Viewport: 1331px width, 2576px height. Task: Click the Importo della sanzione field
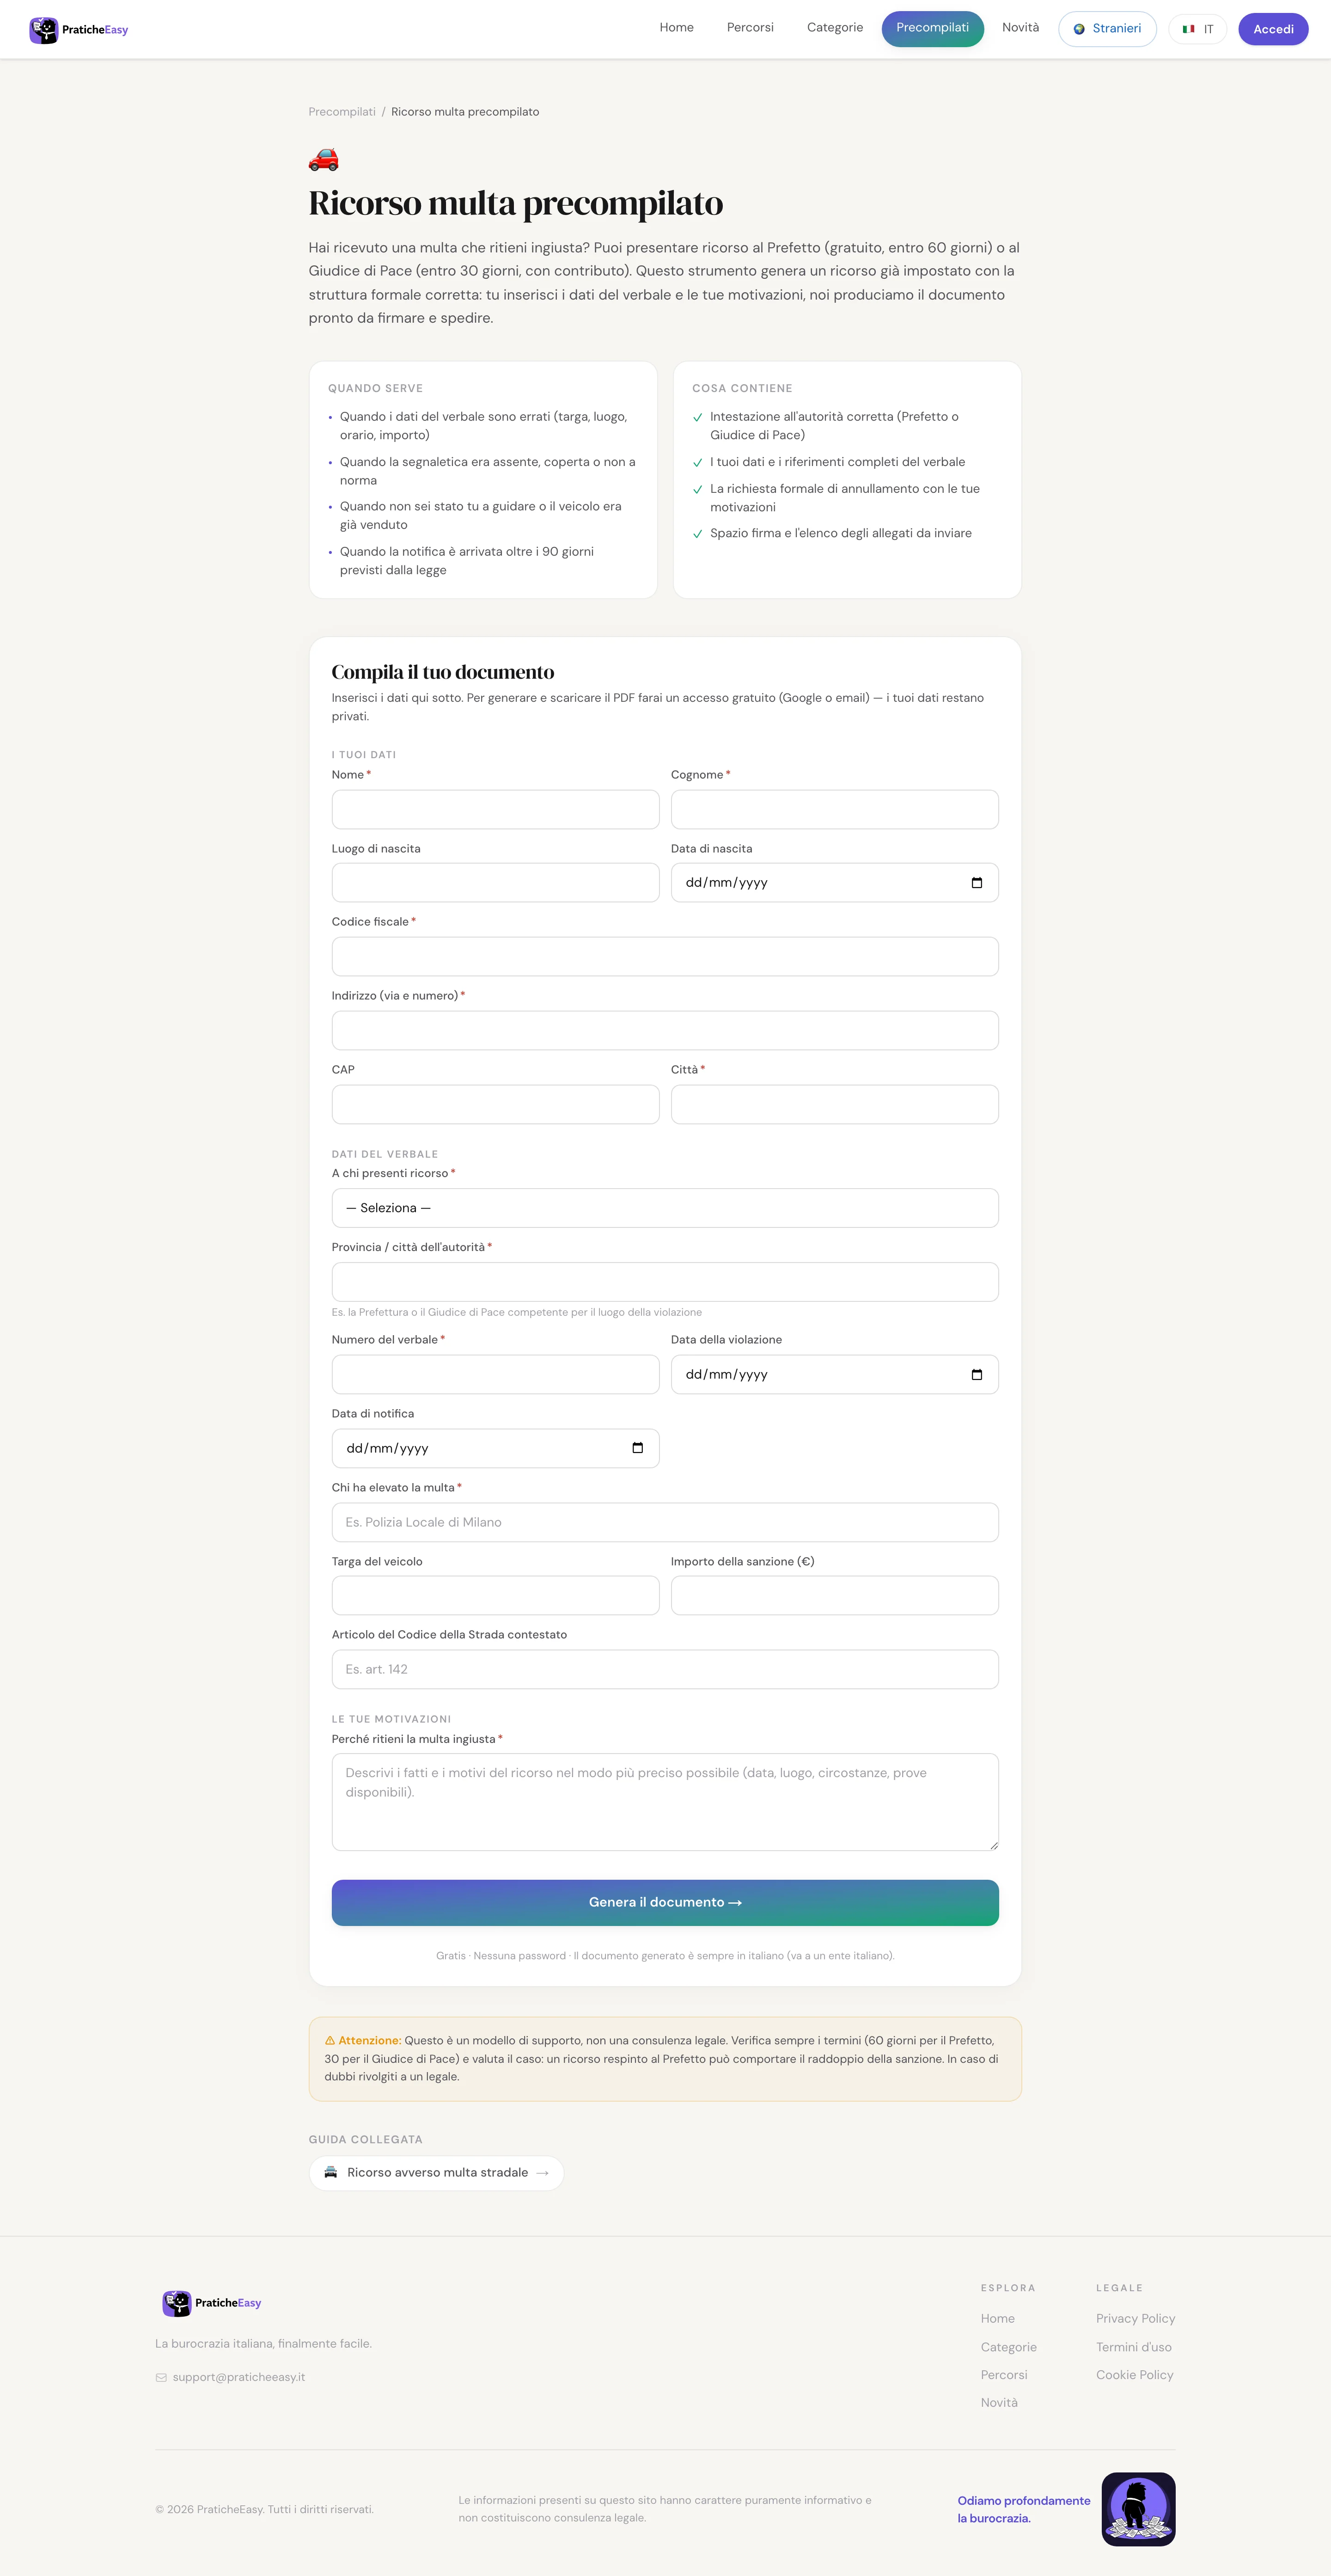(x=835, y=1596)
